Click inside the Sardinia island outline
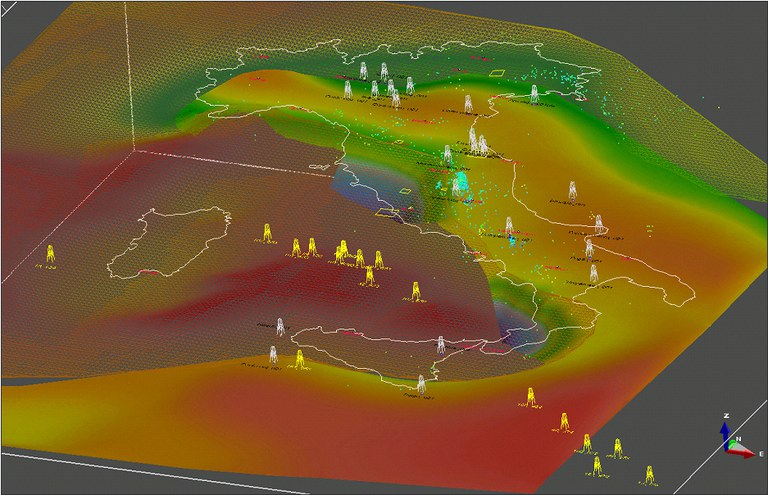Screen dimensions: 768x495 (x=170, y=242)
